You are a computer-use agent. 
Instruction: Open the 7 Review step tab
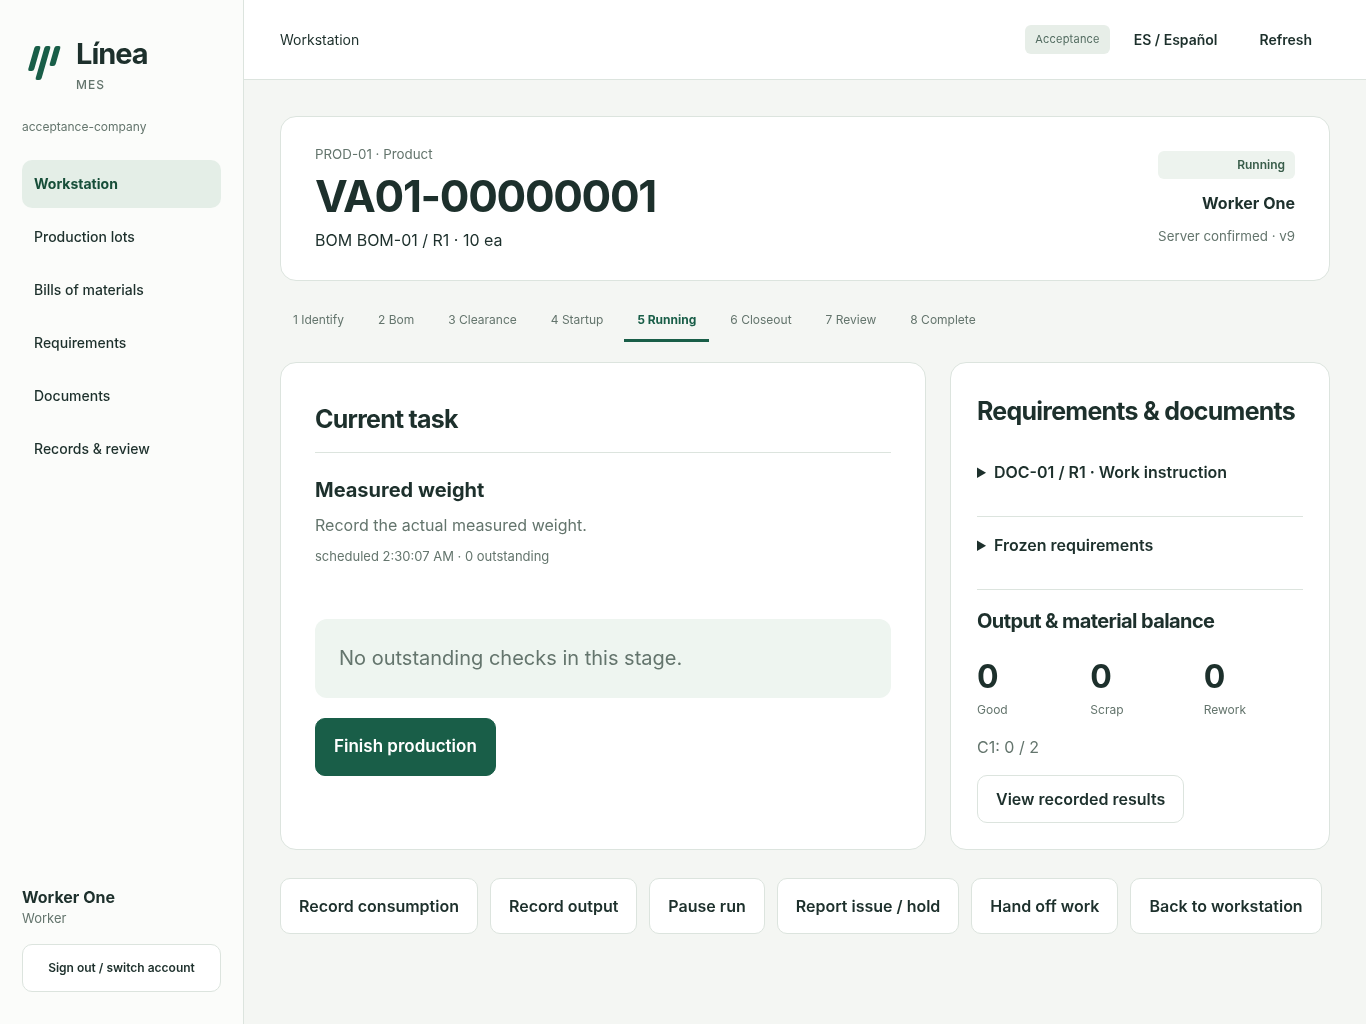coord(851,320)
